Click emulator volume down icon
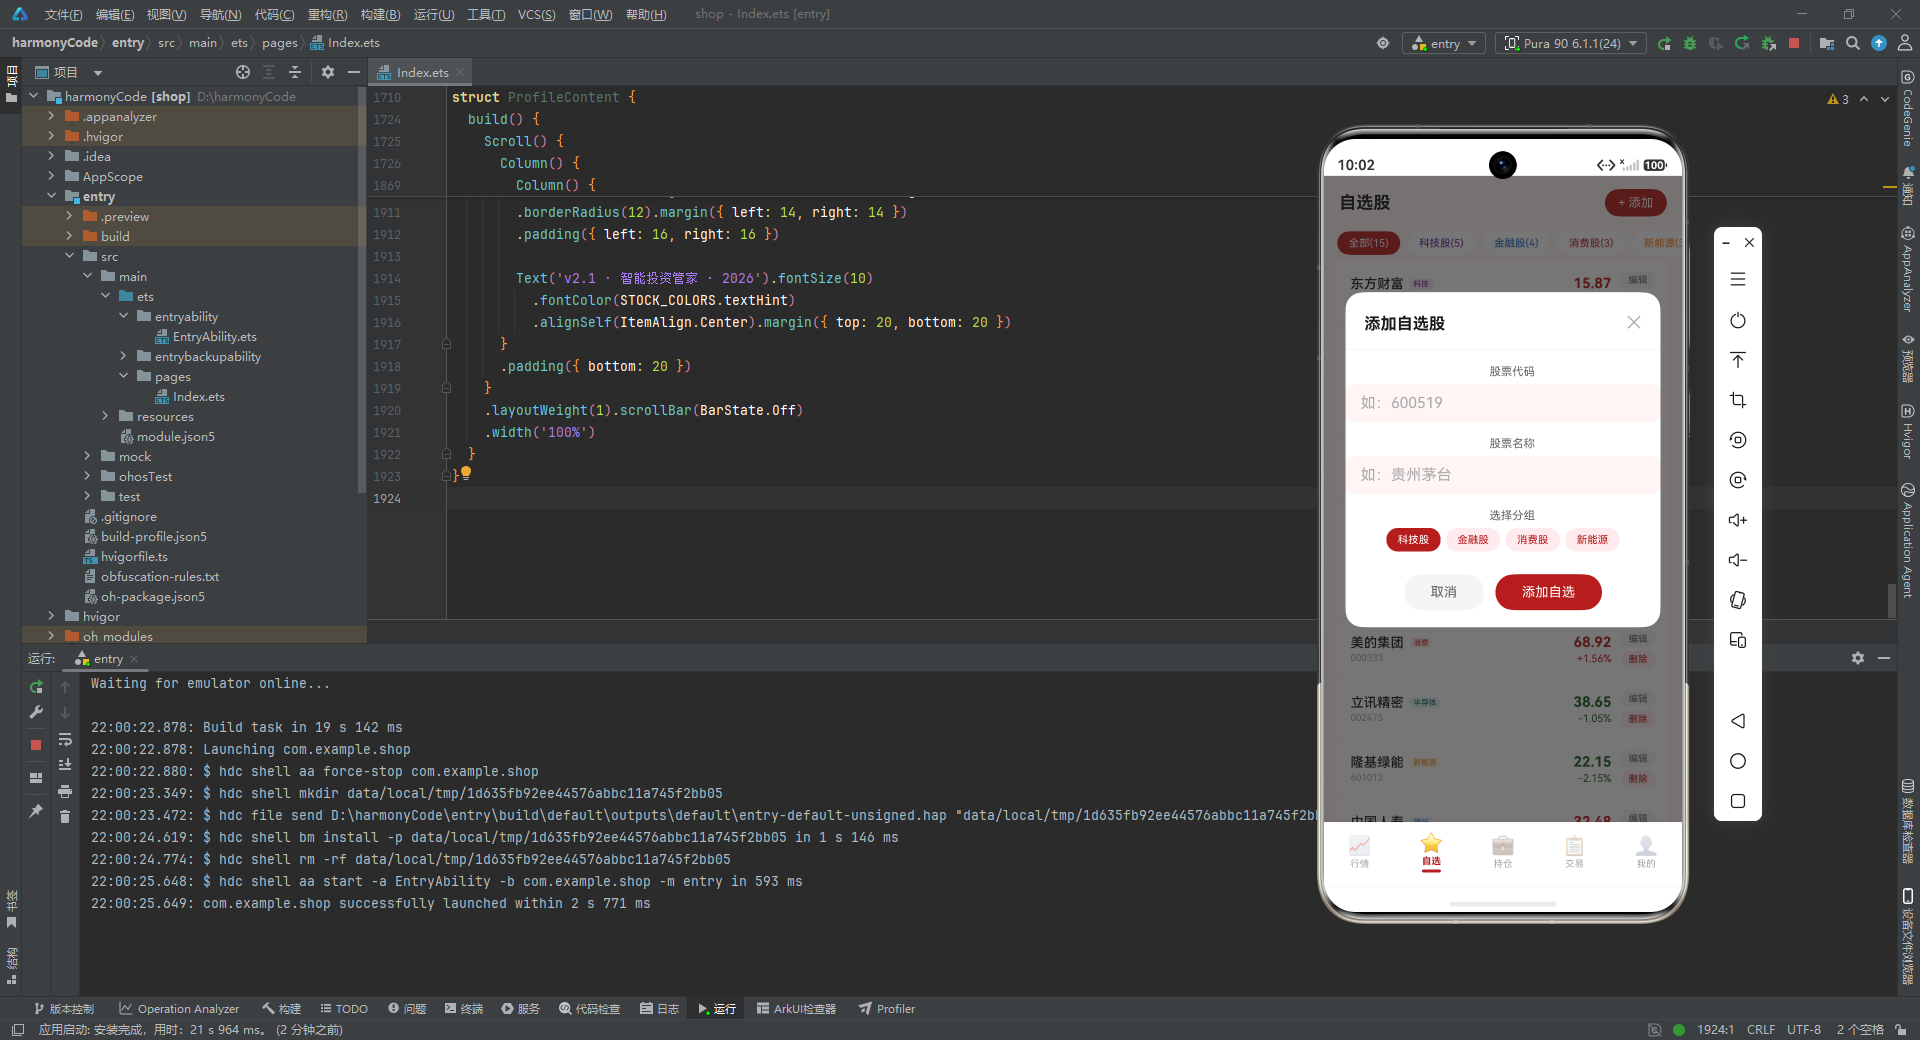 pos(1738,560)
